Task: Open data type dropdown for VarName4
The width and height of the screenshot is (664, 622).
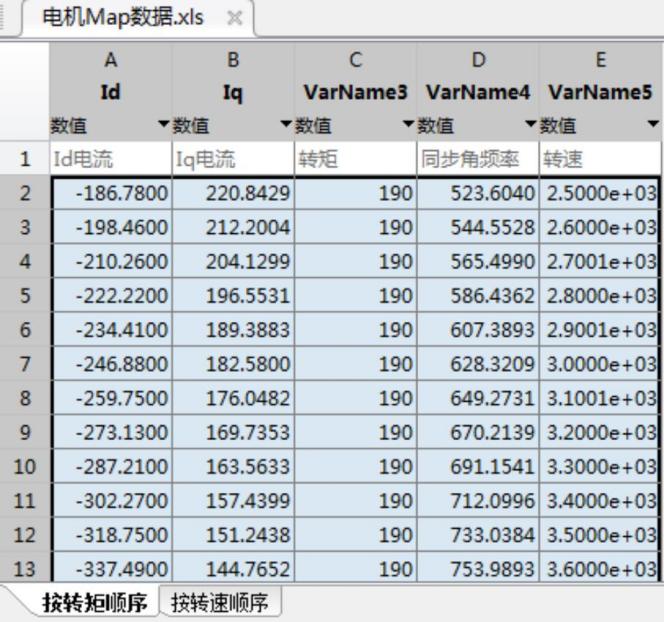Action: (x=531, y=124)
